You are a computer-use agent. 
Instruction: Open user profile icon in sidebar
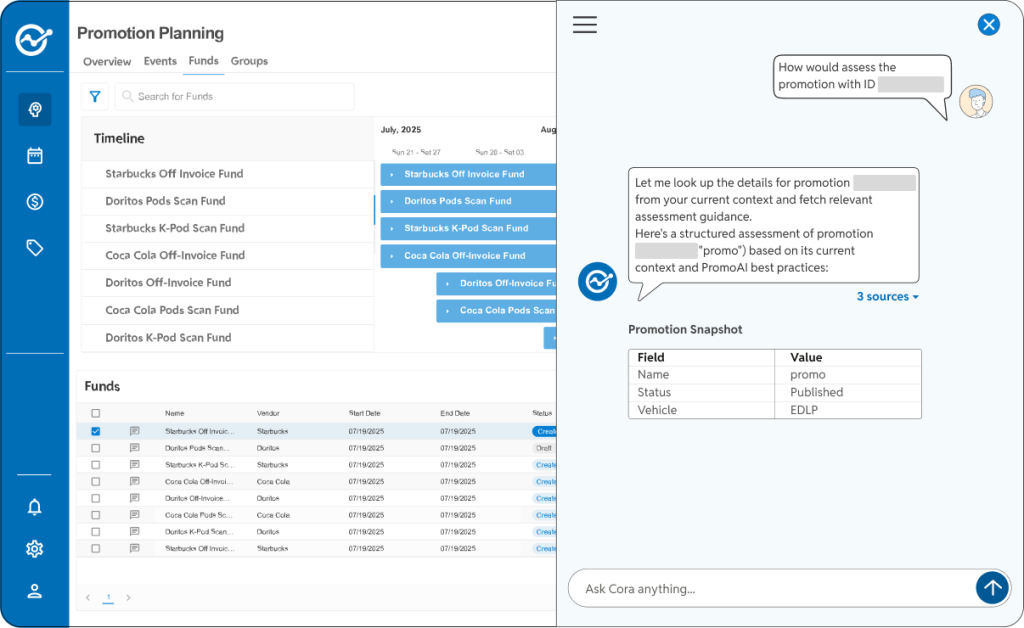[35, 591]
